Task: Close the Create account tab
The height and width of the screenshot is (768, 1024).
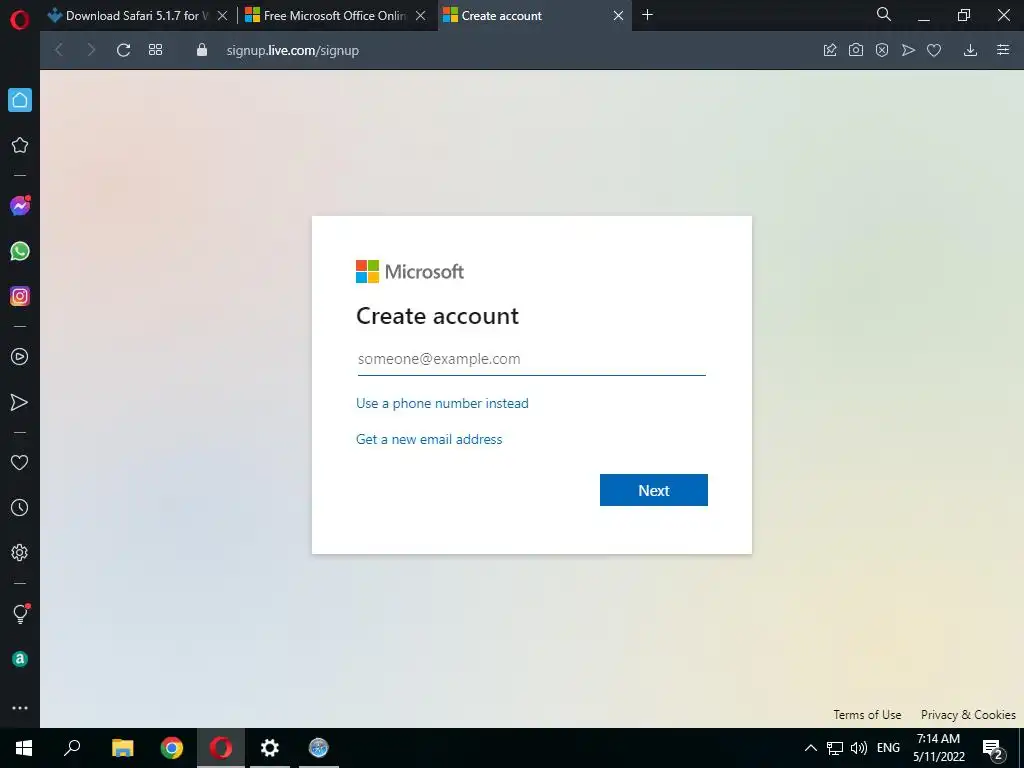Action: coord(618,16)
